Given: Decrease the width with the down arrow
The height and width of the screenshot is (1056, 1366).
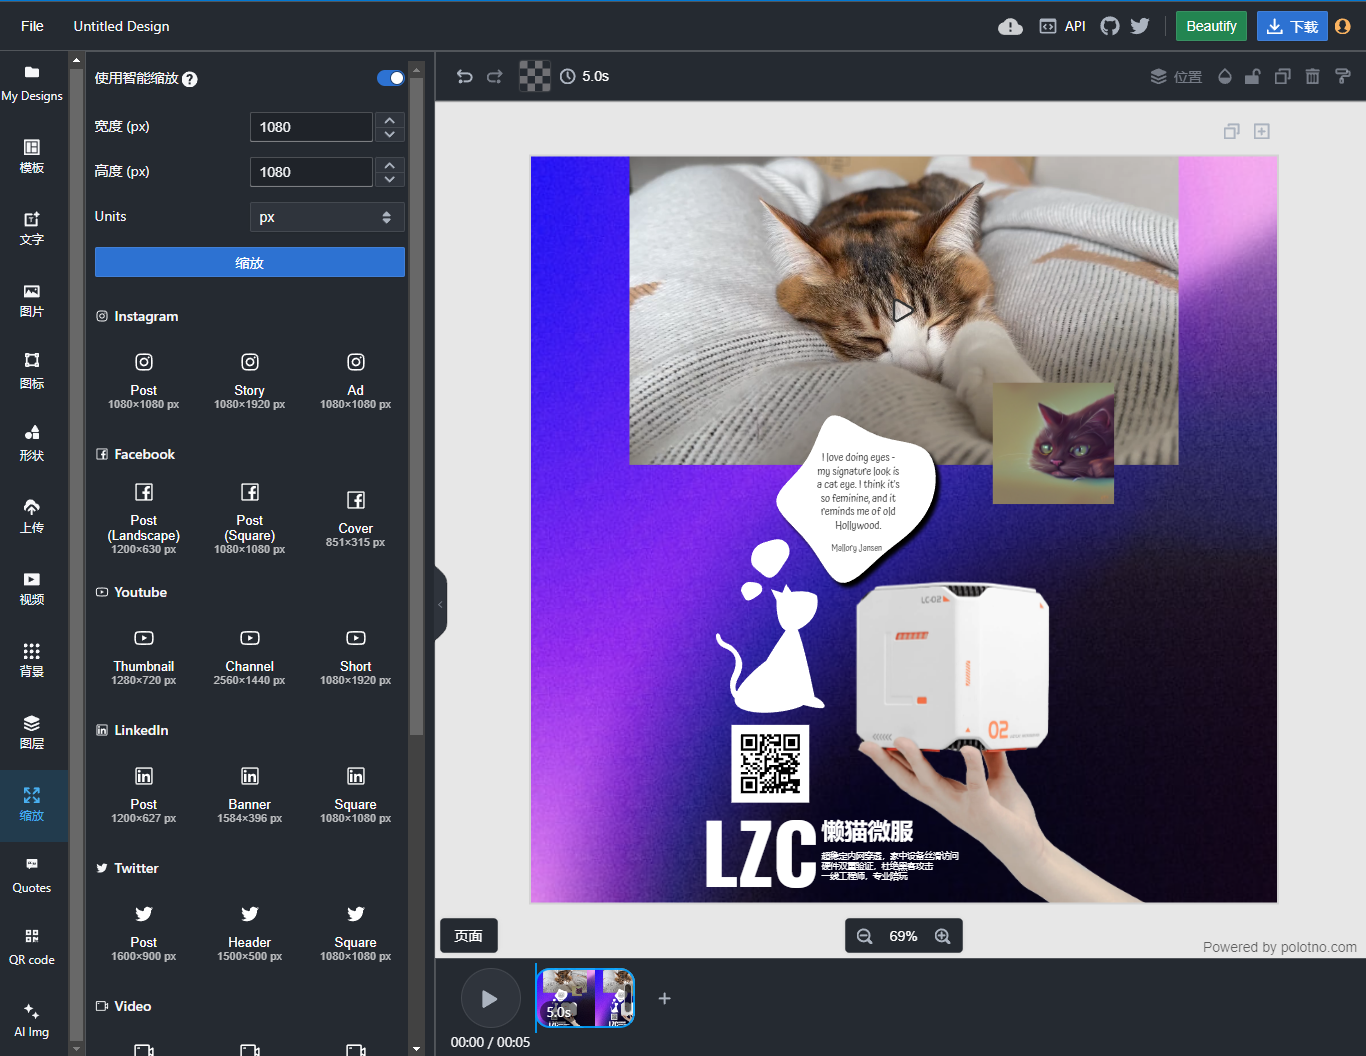Looking at the screenshot, I should coord(390,134).
